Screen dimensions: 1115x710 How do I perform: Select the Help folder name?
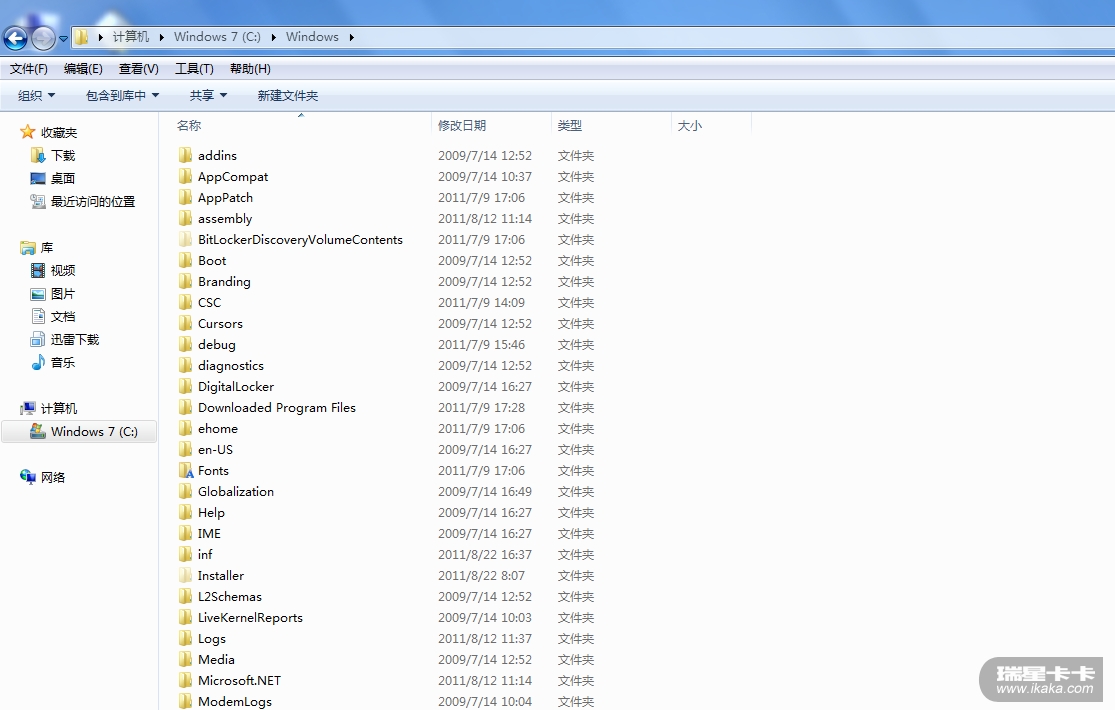[211, 512]
